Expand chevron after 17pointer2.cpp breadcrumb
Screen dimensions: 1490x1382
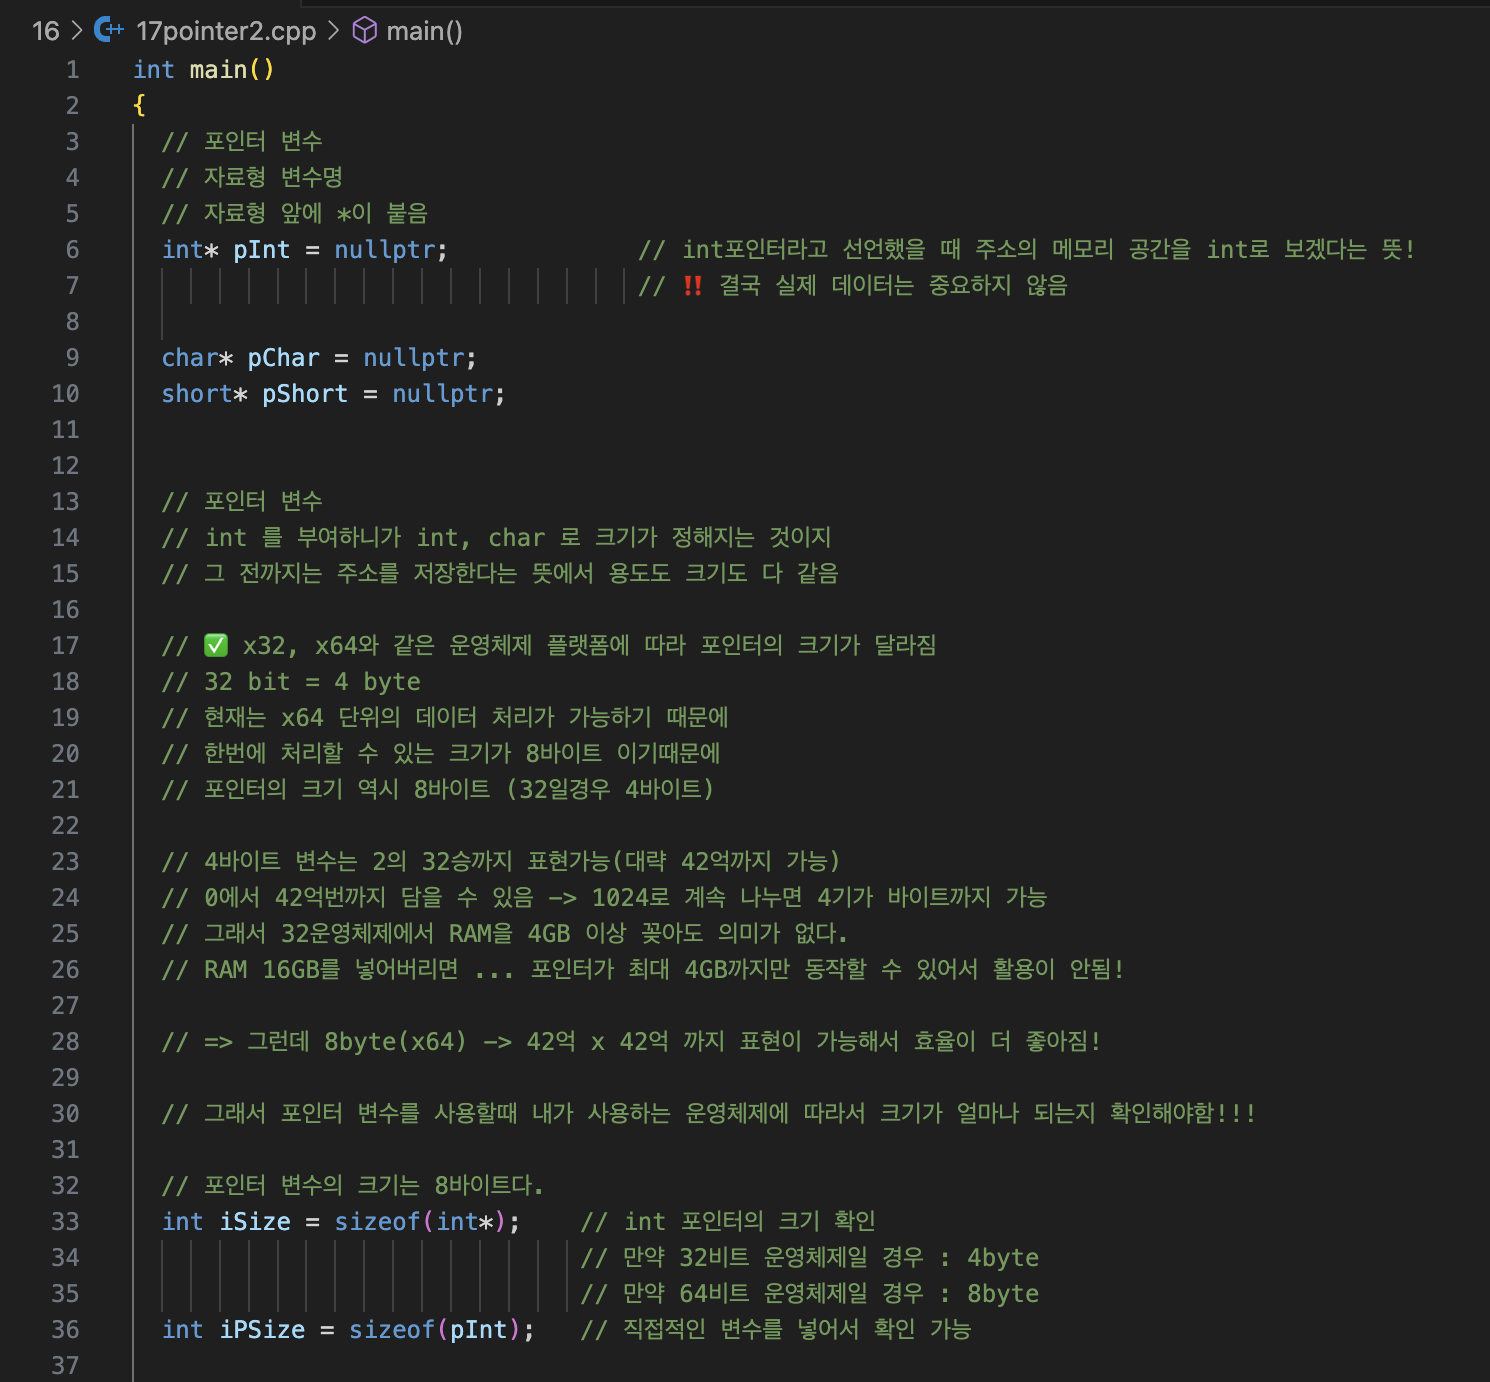pos(334,31)
